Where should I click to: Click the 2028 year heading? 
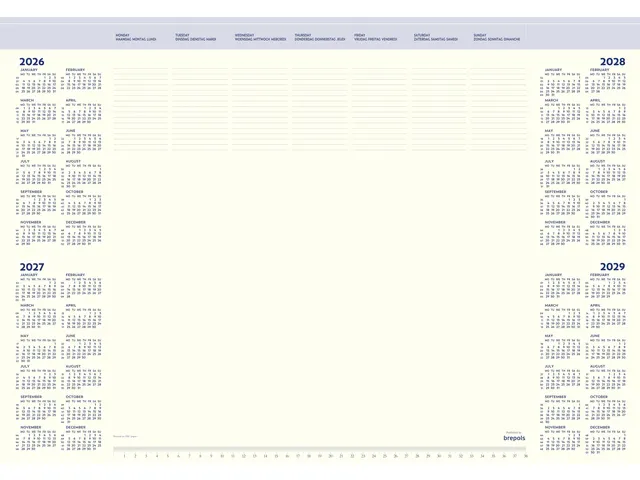pos(612,62)
